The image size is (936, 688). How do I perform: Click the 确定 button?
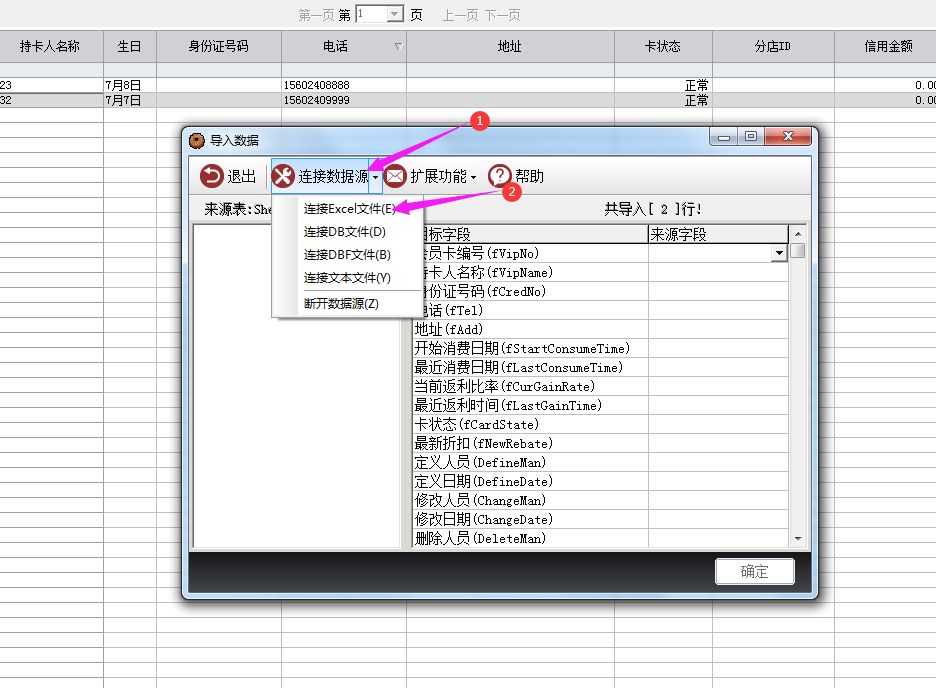pos(755,572)
